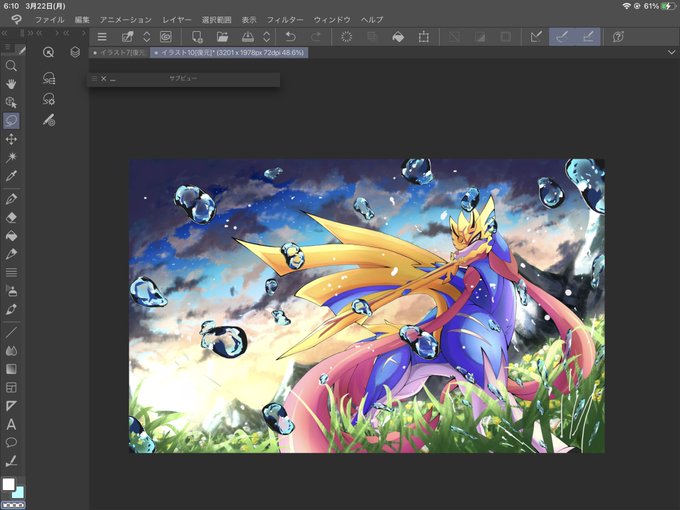Toggle Snap to Ruler in command bar
The width and height of the screenshot is (680, 510).
pos(536,37)
